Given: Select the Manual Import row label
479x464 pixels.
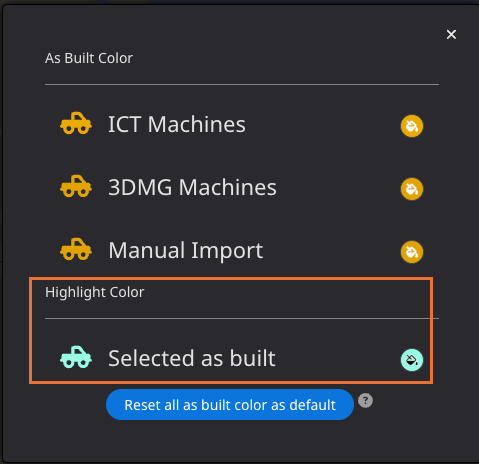Looking at the screenshot, I should coord(186,251).
